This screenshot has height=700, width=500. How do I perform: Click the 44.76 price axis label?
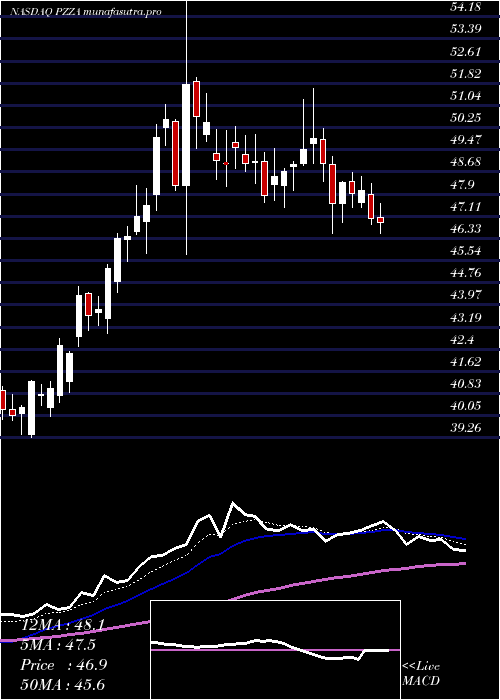pyautogui.click(x=465, y=273)
